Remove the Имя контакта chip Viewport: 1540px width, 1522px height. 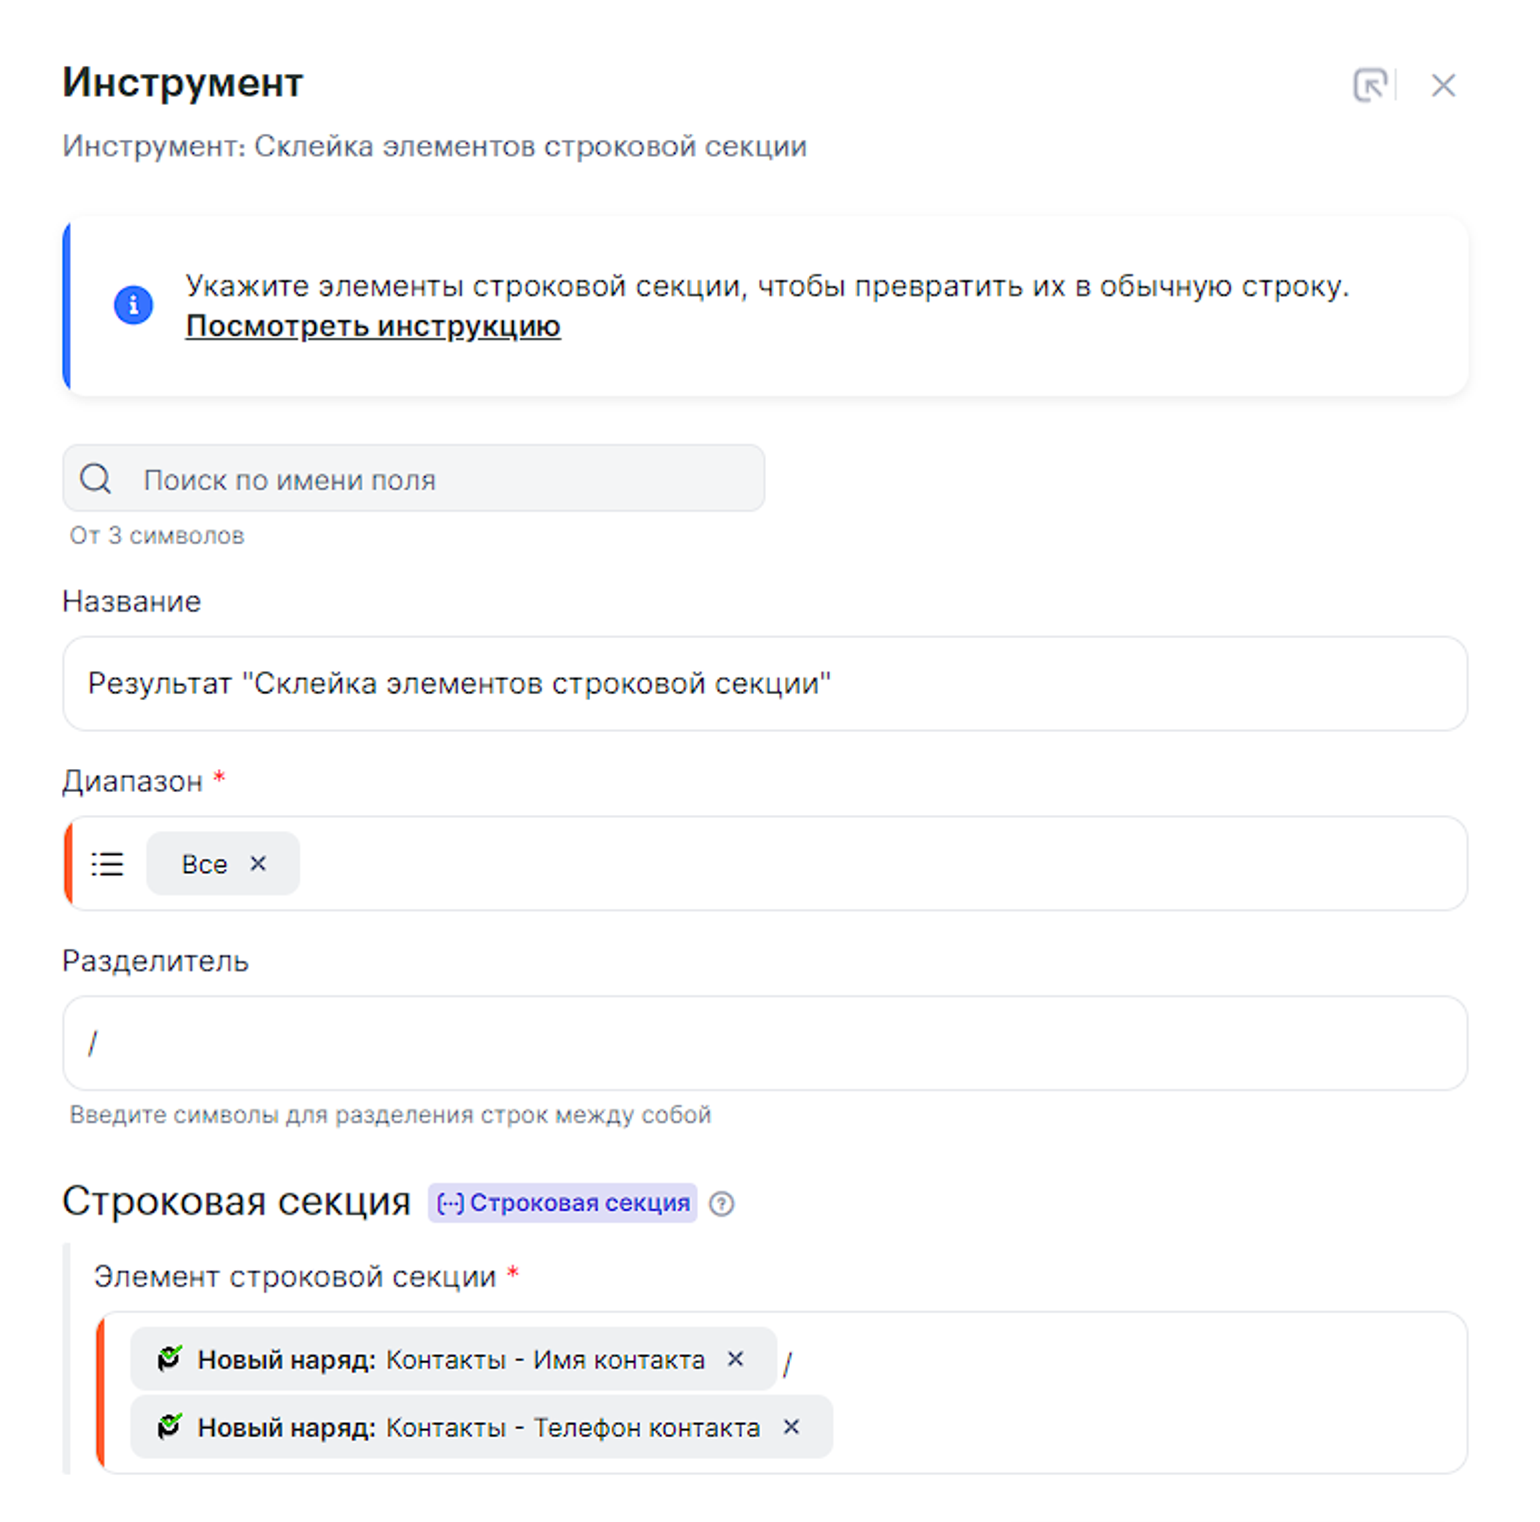[736, 1359]
